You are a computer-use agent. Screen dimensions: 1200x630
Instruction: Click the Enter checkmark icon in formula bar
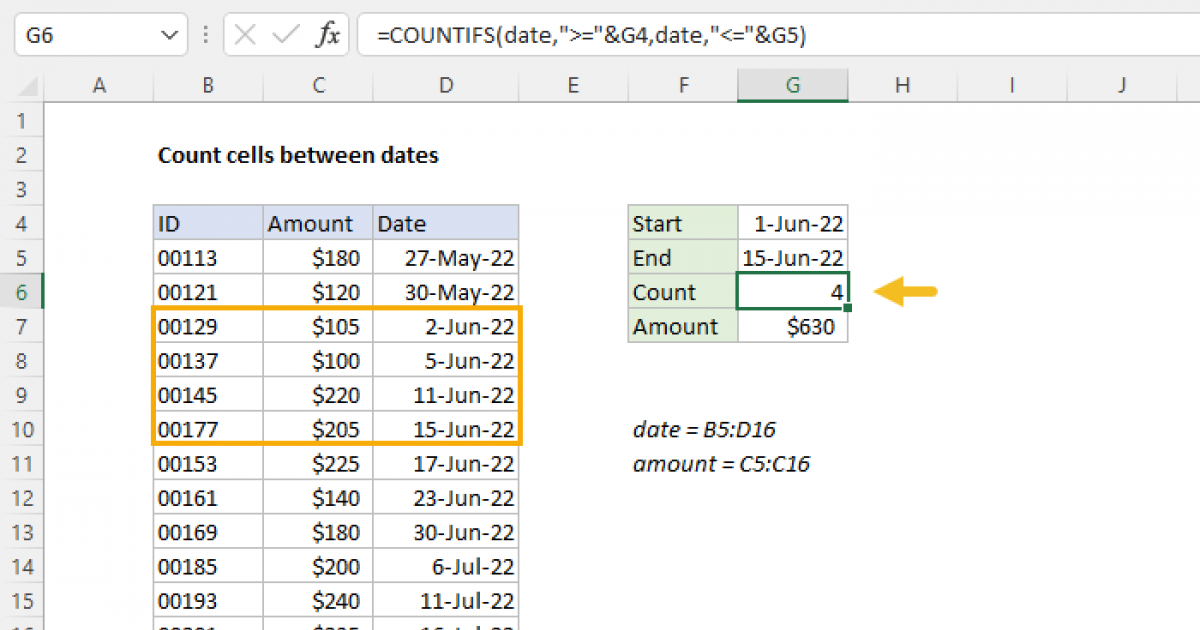click(x=286, y=36)
